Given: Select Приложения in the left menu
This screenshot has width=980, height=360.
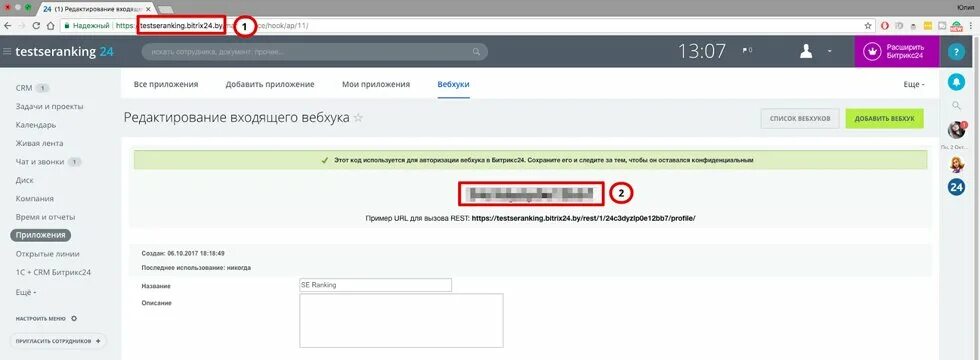Looking at the screenshot, I should pos(40,235).
